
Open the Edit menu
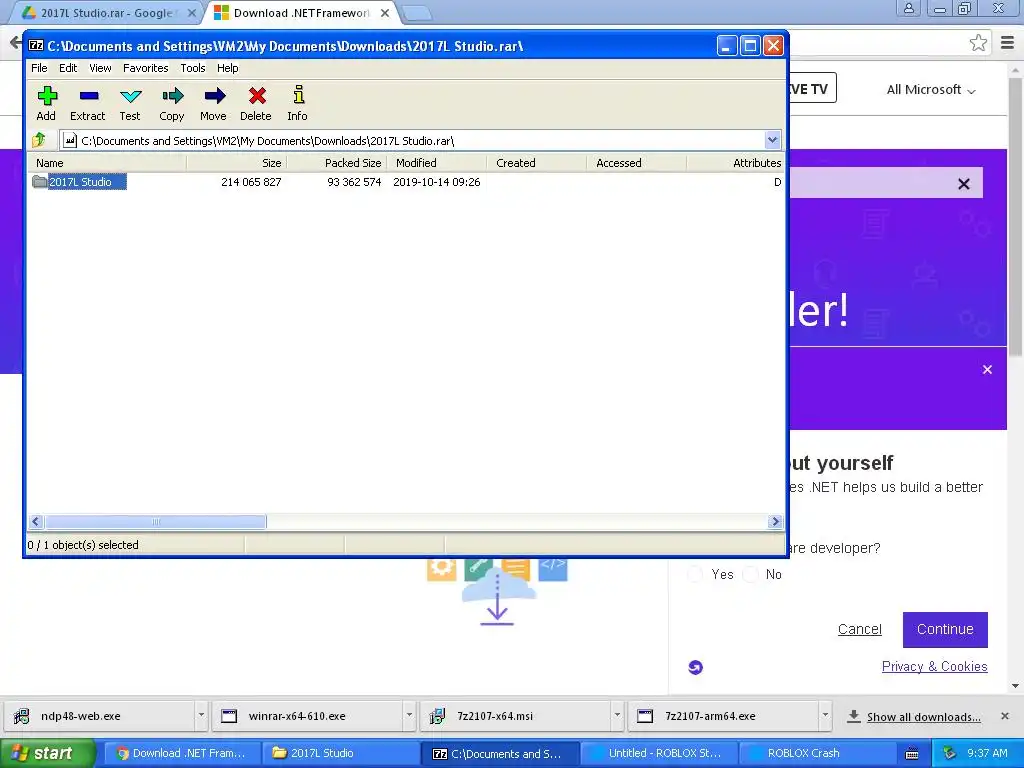coord(68,68)
